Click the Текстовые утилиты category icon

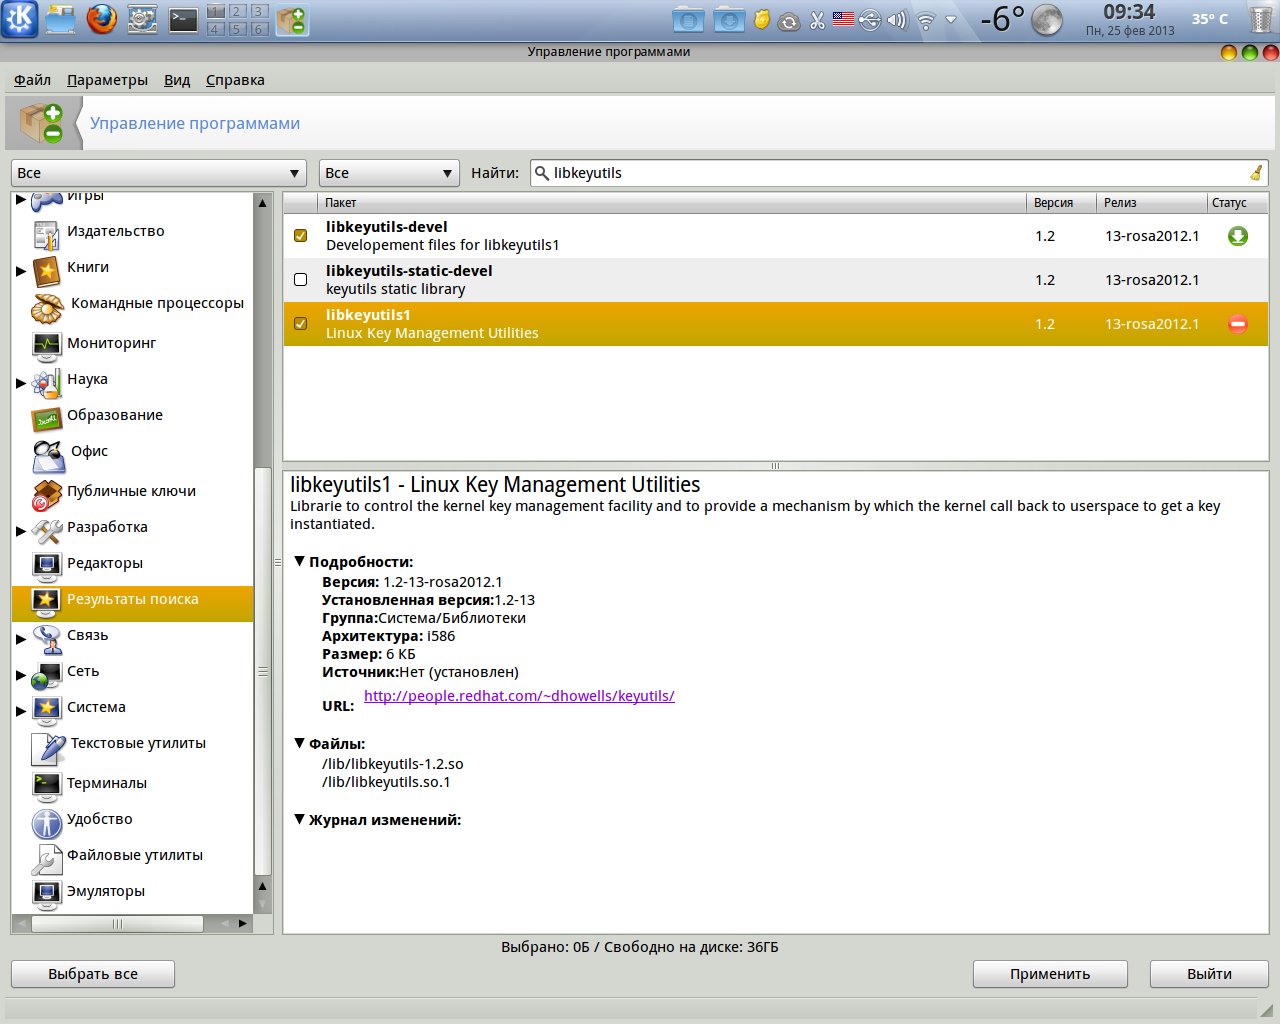[48, 746]
